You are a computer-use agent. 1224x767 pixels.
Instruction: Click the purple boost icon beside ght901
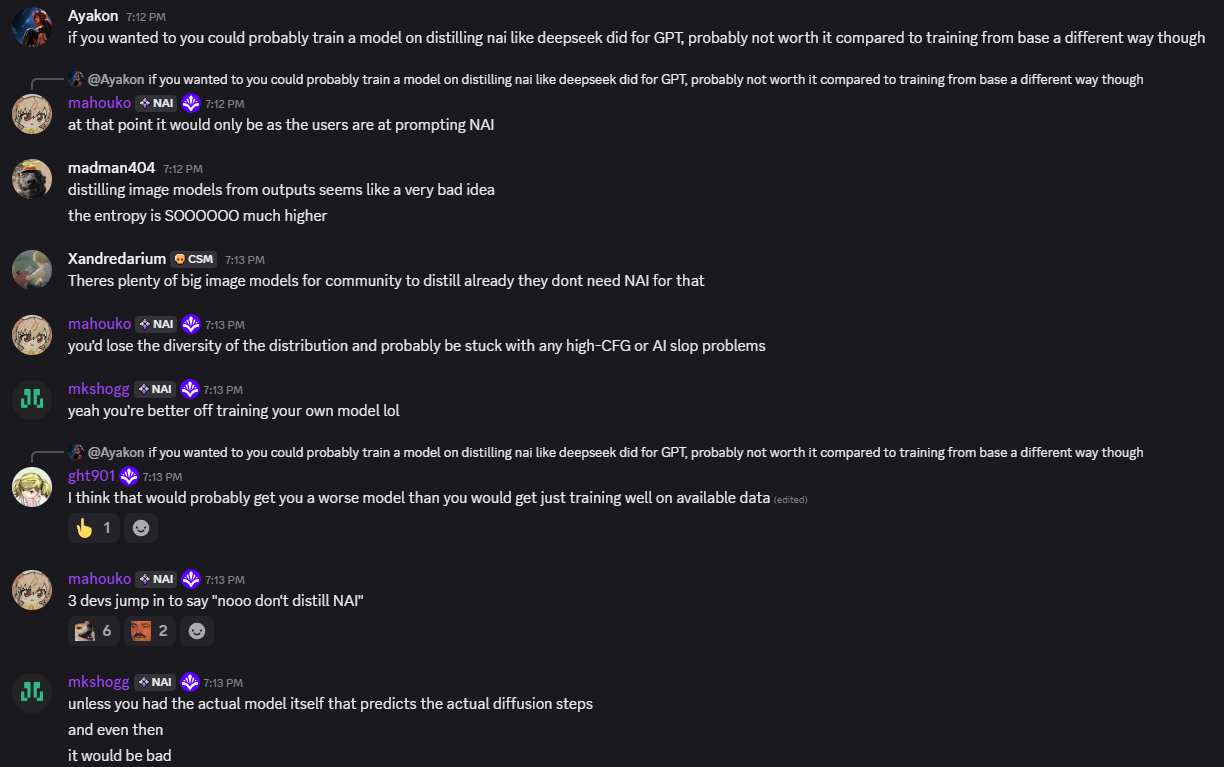129,476
